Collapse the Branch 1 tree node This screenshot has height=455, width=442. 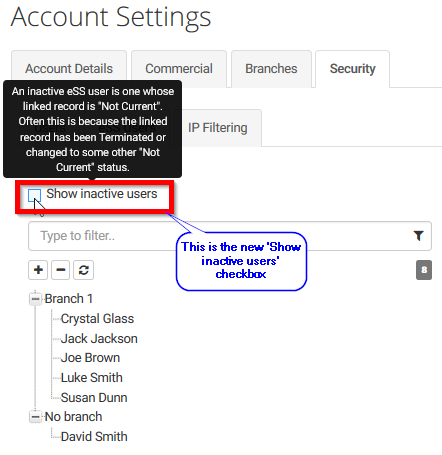tap(35, 299)
